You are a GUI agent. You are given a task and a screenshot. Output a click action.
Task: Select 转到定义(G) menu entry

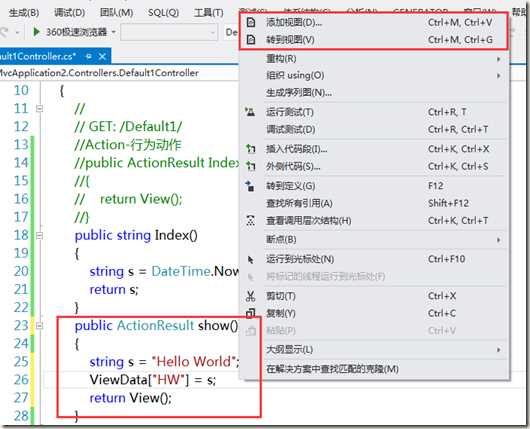pos(374,186)
